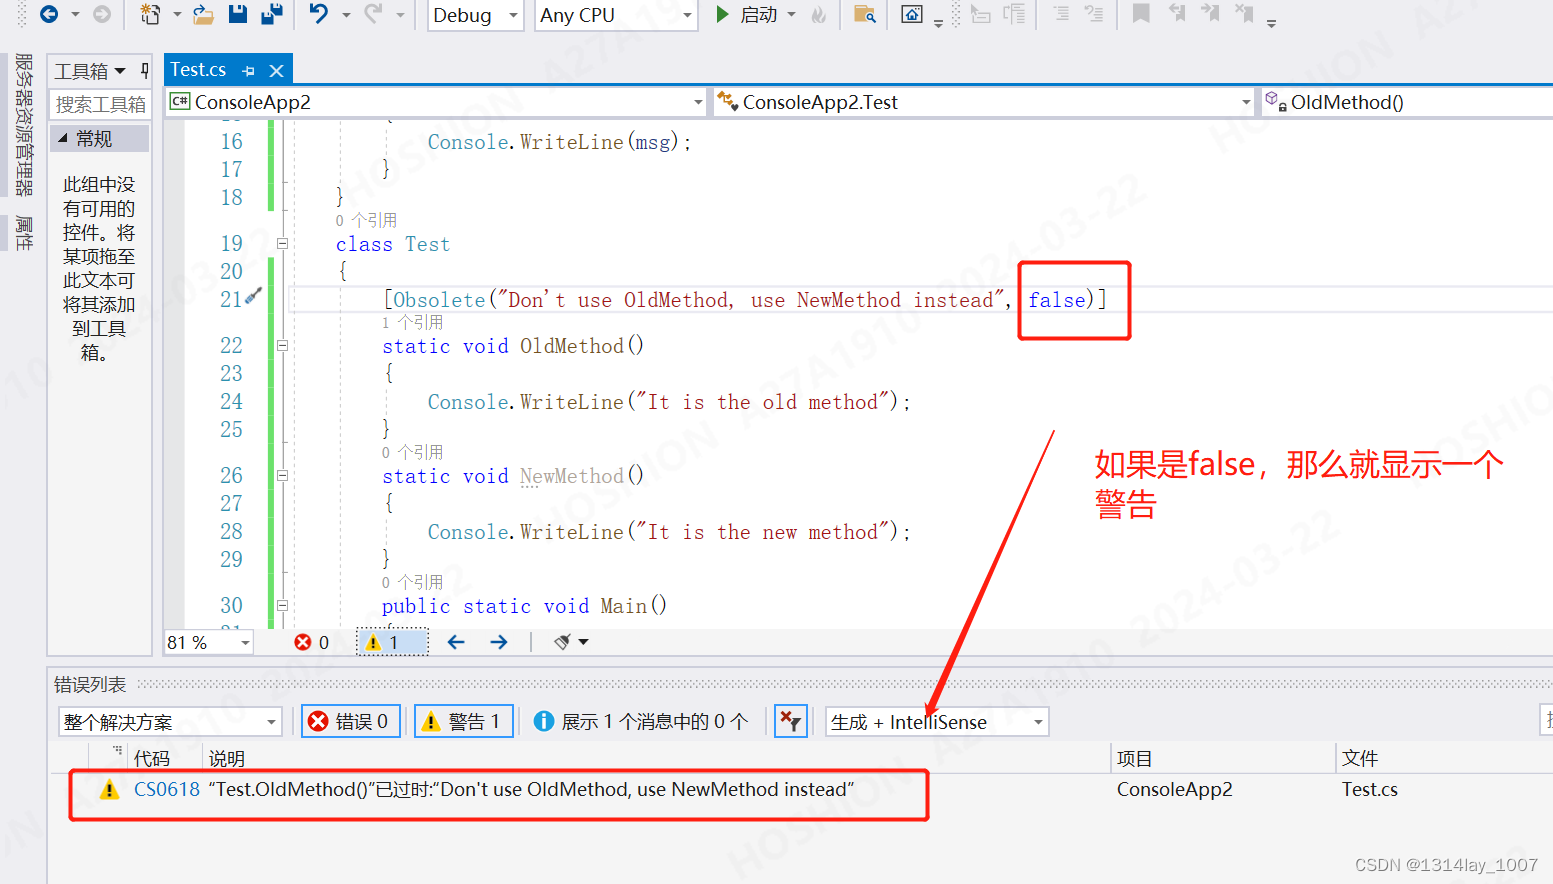The height and width of the screenshot is (884, 1553).
Task: Click the Open File folder icon
Action: pyautogui.click(x=203, y=14)
